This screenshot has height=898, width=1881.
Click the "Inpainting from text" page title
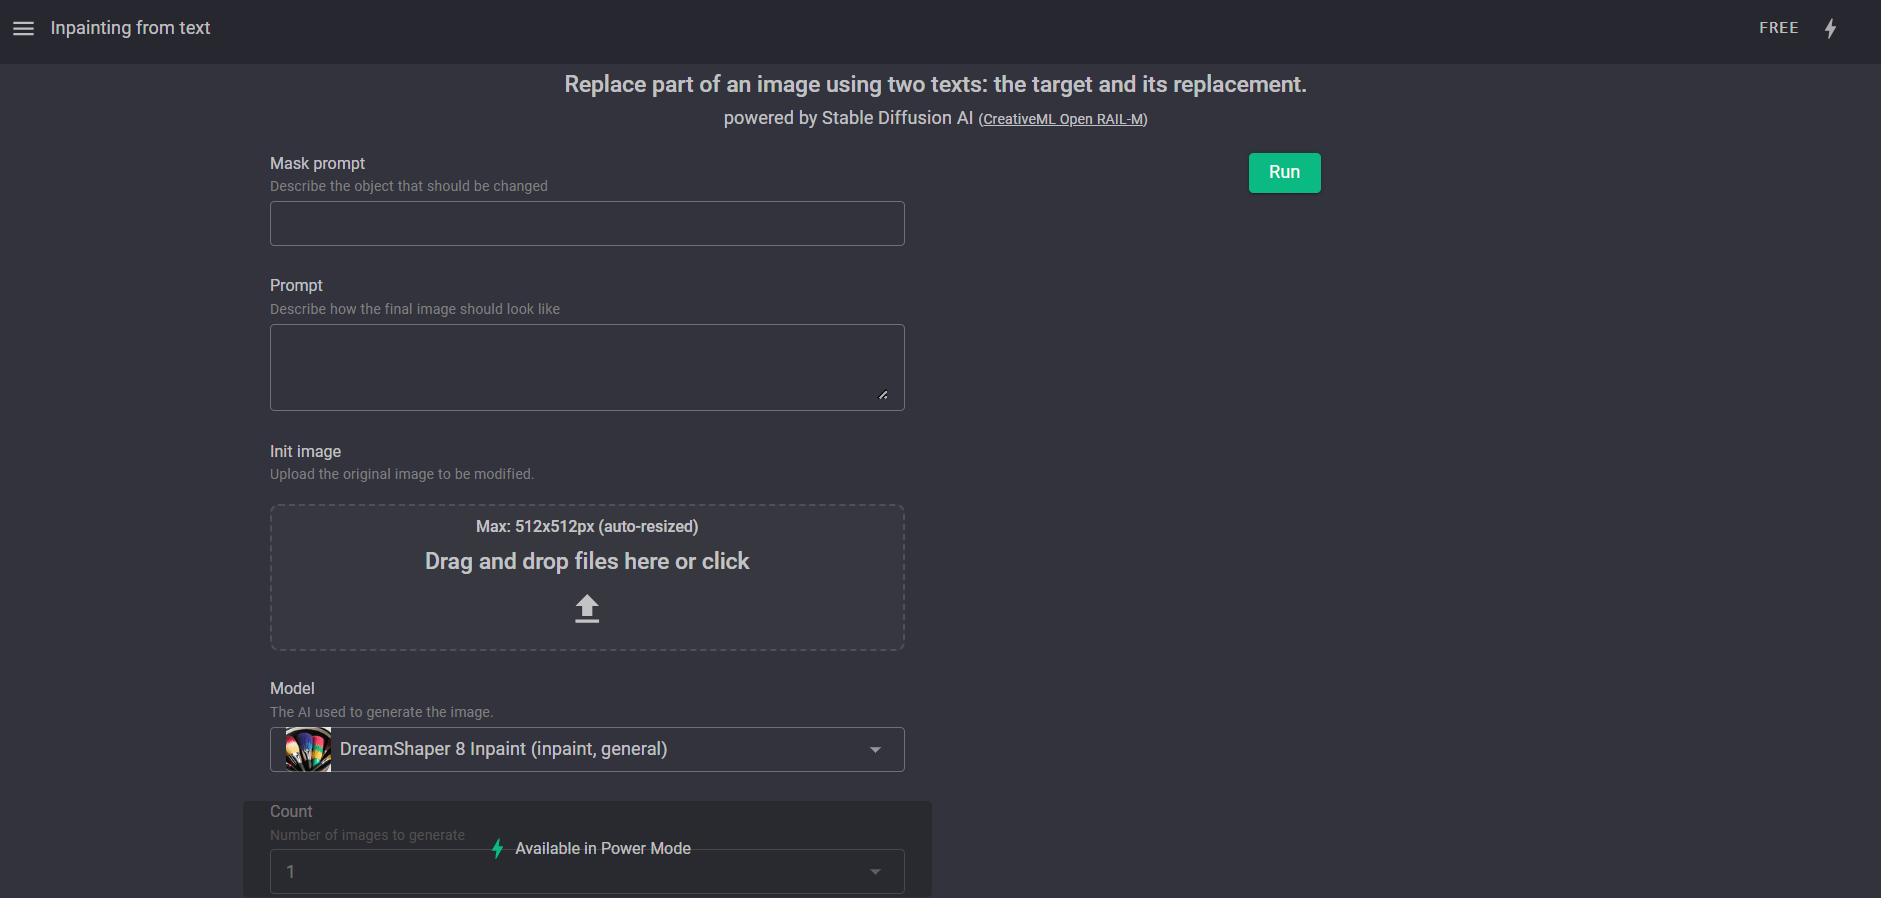(130, 28)
